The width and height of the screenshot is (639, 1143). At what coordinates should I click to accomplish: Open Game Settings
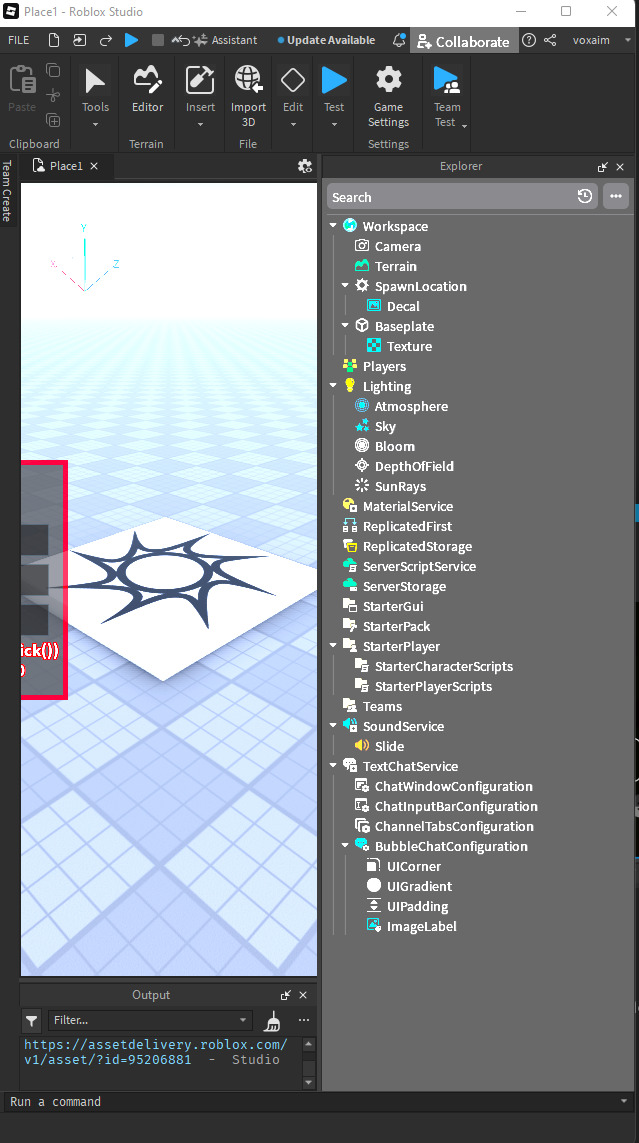pos(388,95)
